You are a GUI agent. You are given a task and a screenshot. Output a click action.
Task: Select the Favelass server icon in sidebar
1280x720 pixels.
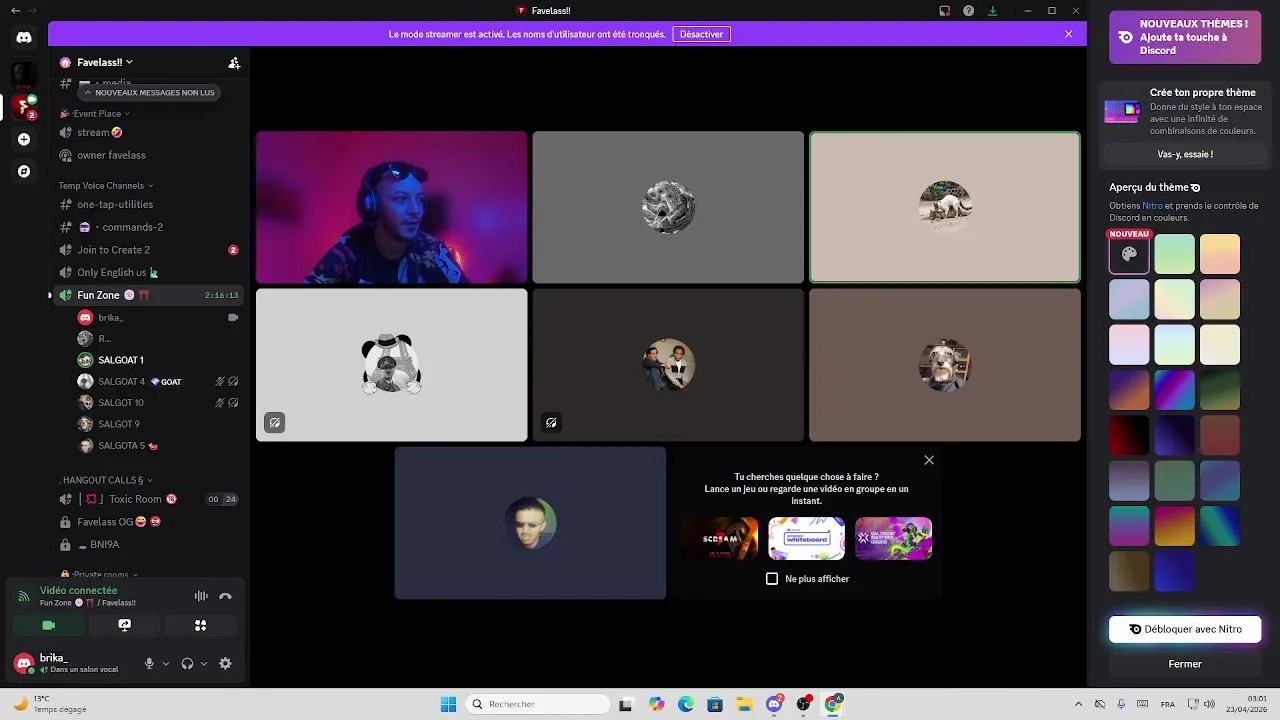click(x=24, y=106)
